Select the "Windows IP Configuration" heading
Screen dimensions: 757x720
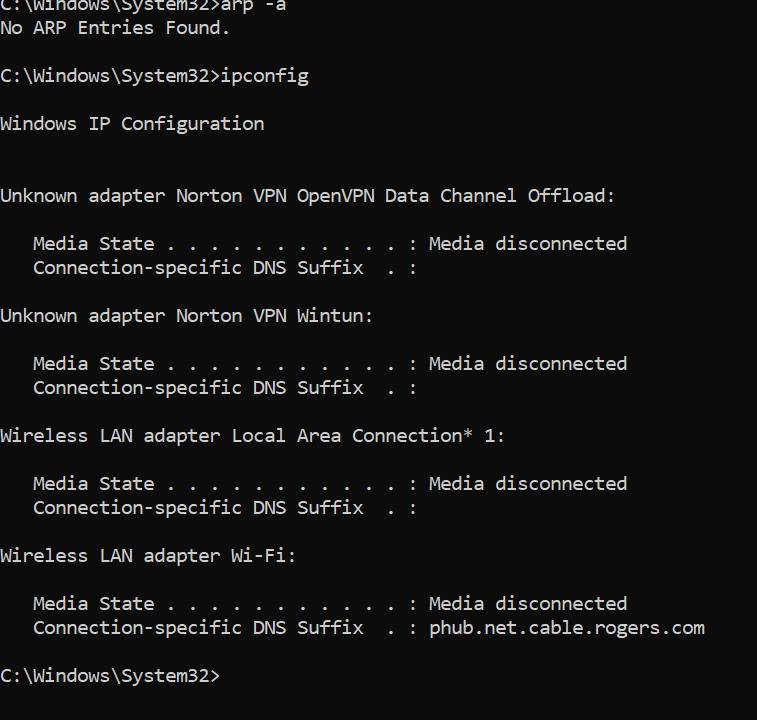click(x=132, y=124)
